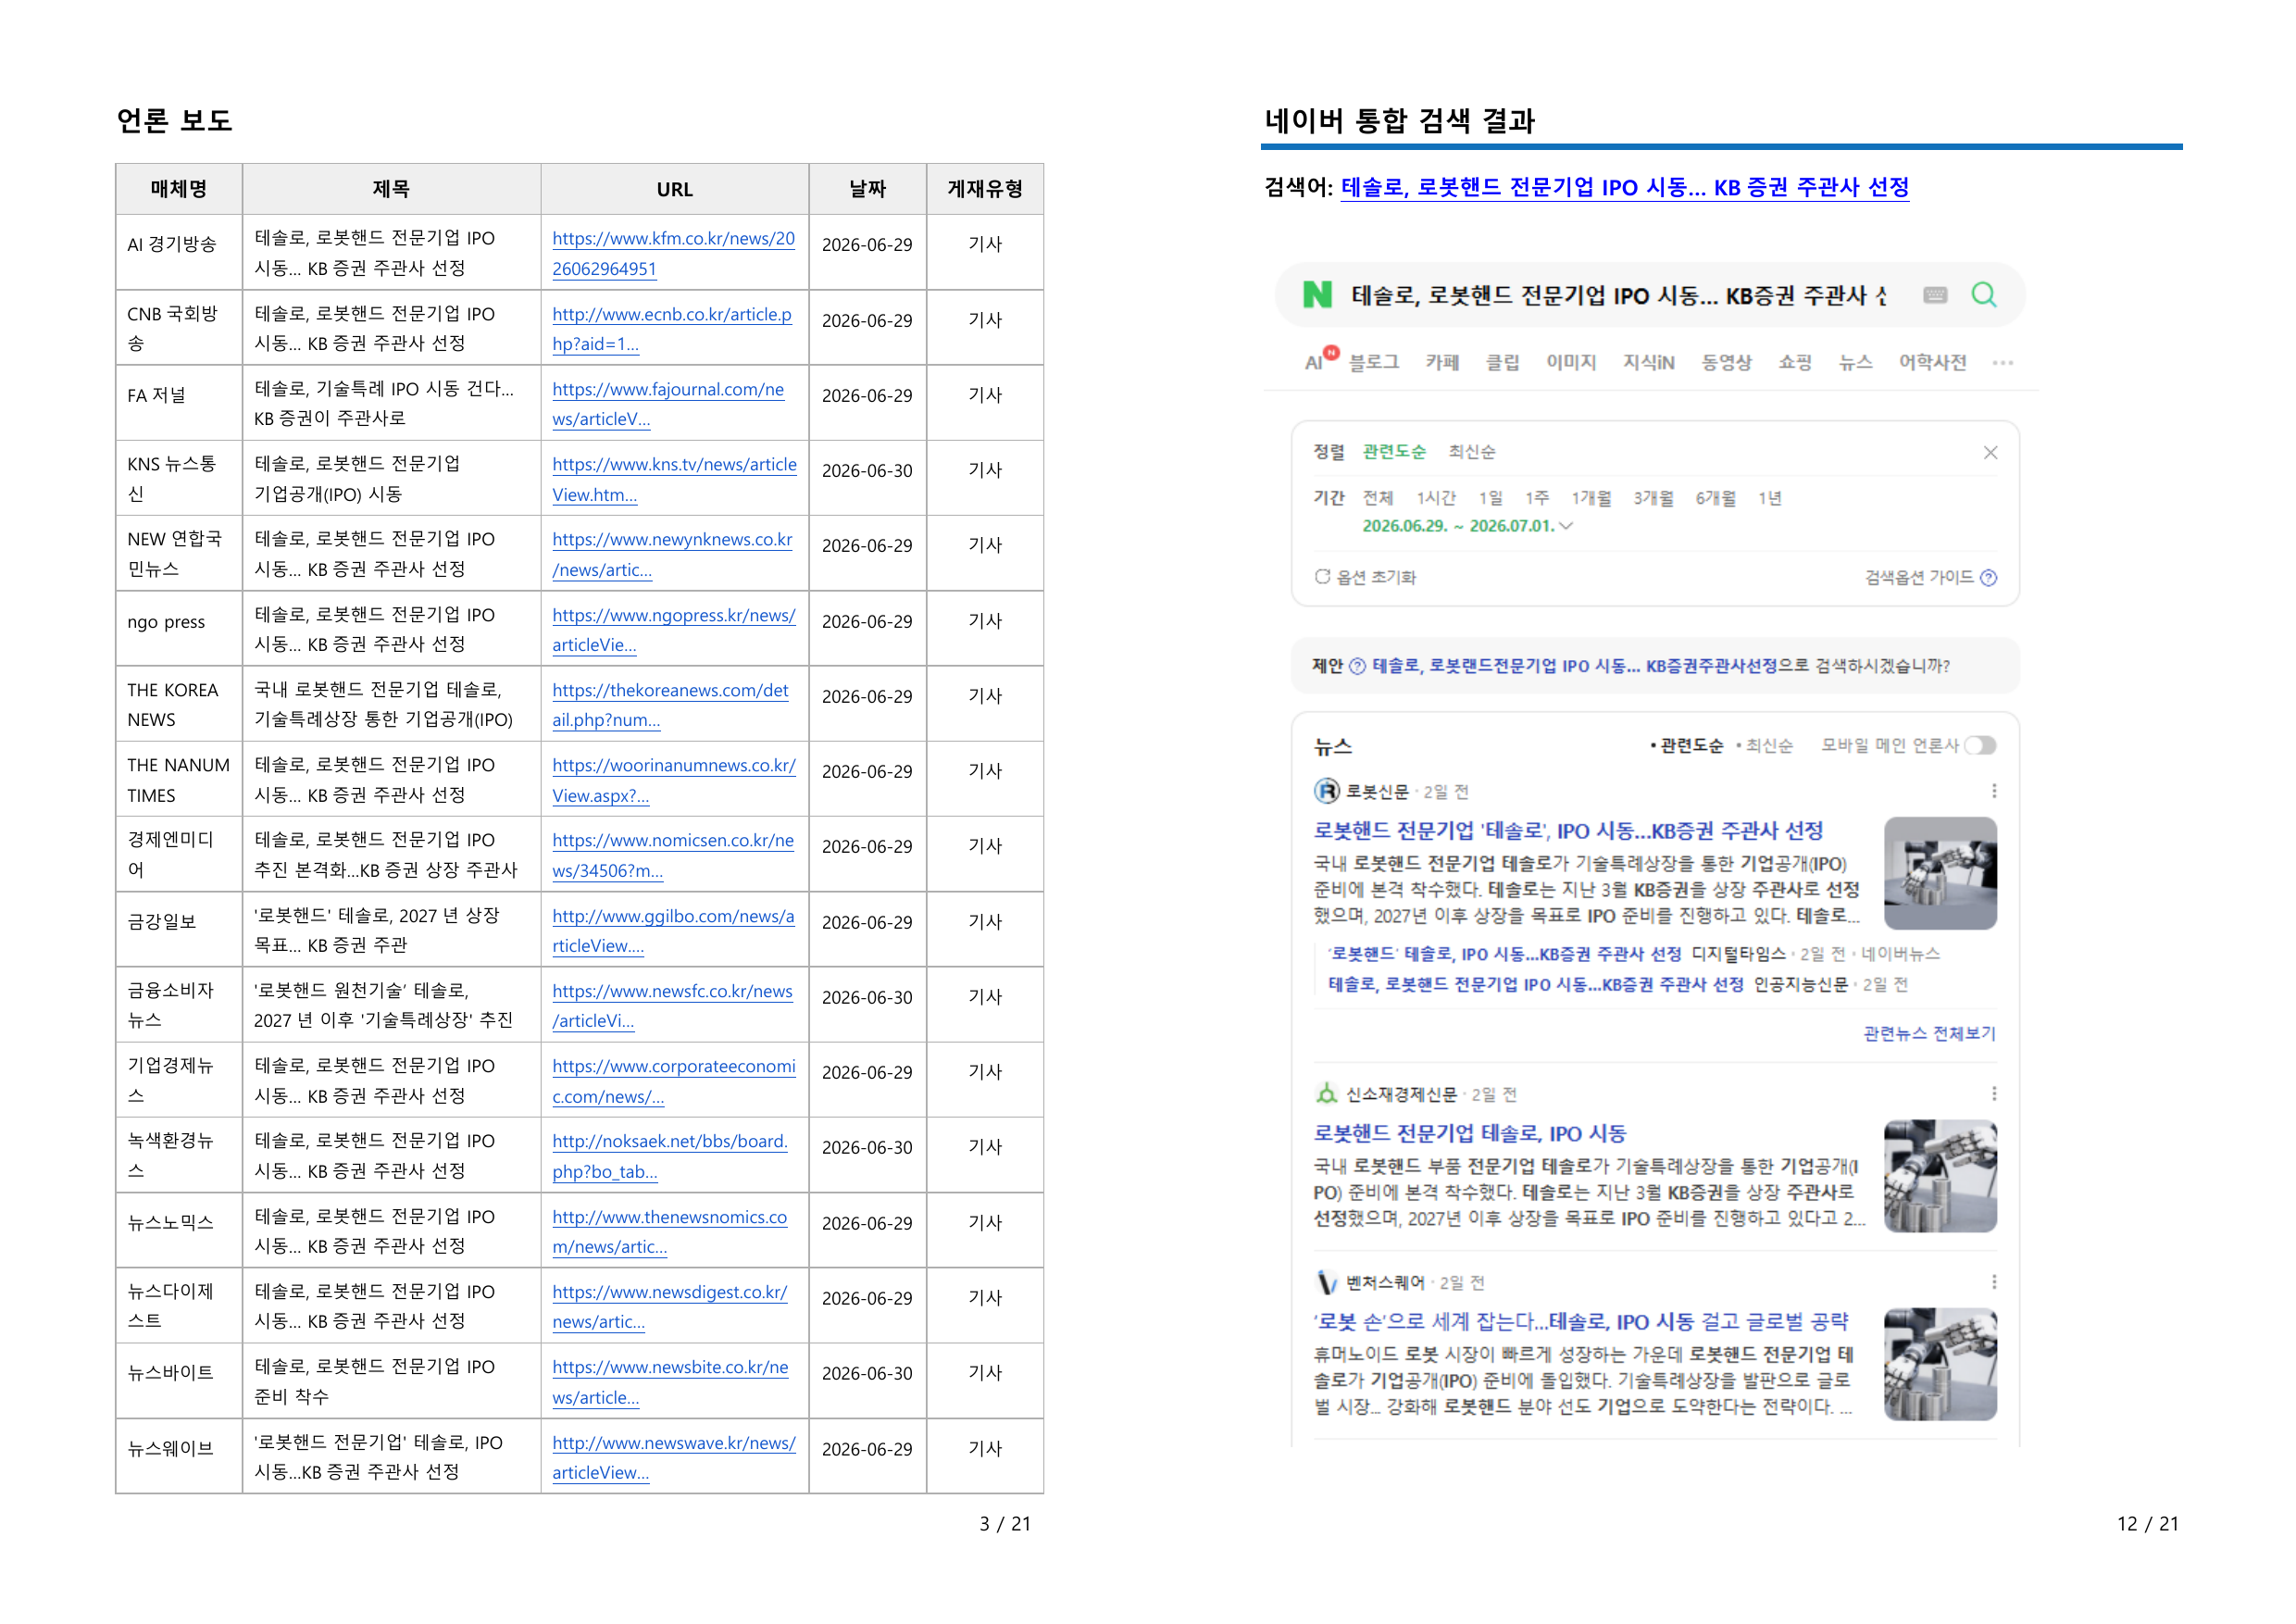Close the search options panel with X
The image size is (2296, 1624).
1990,453
